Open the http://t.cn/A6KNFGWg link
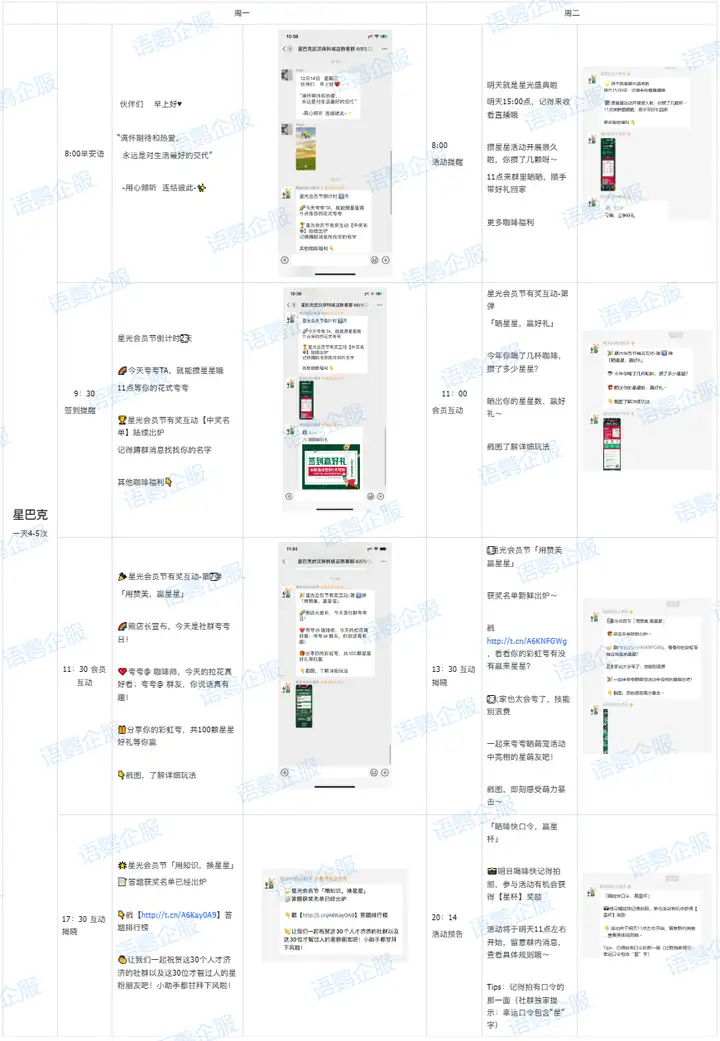 [527, 641]
